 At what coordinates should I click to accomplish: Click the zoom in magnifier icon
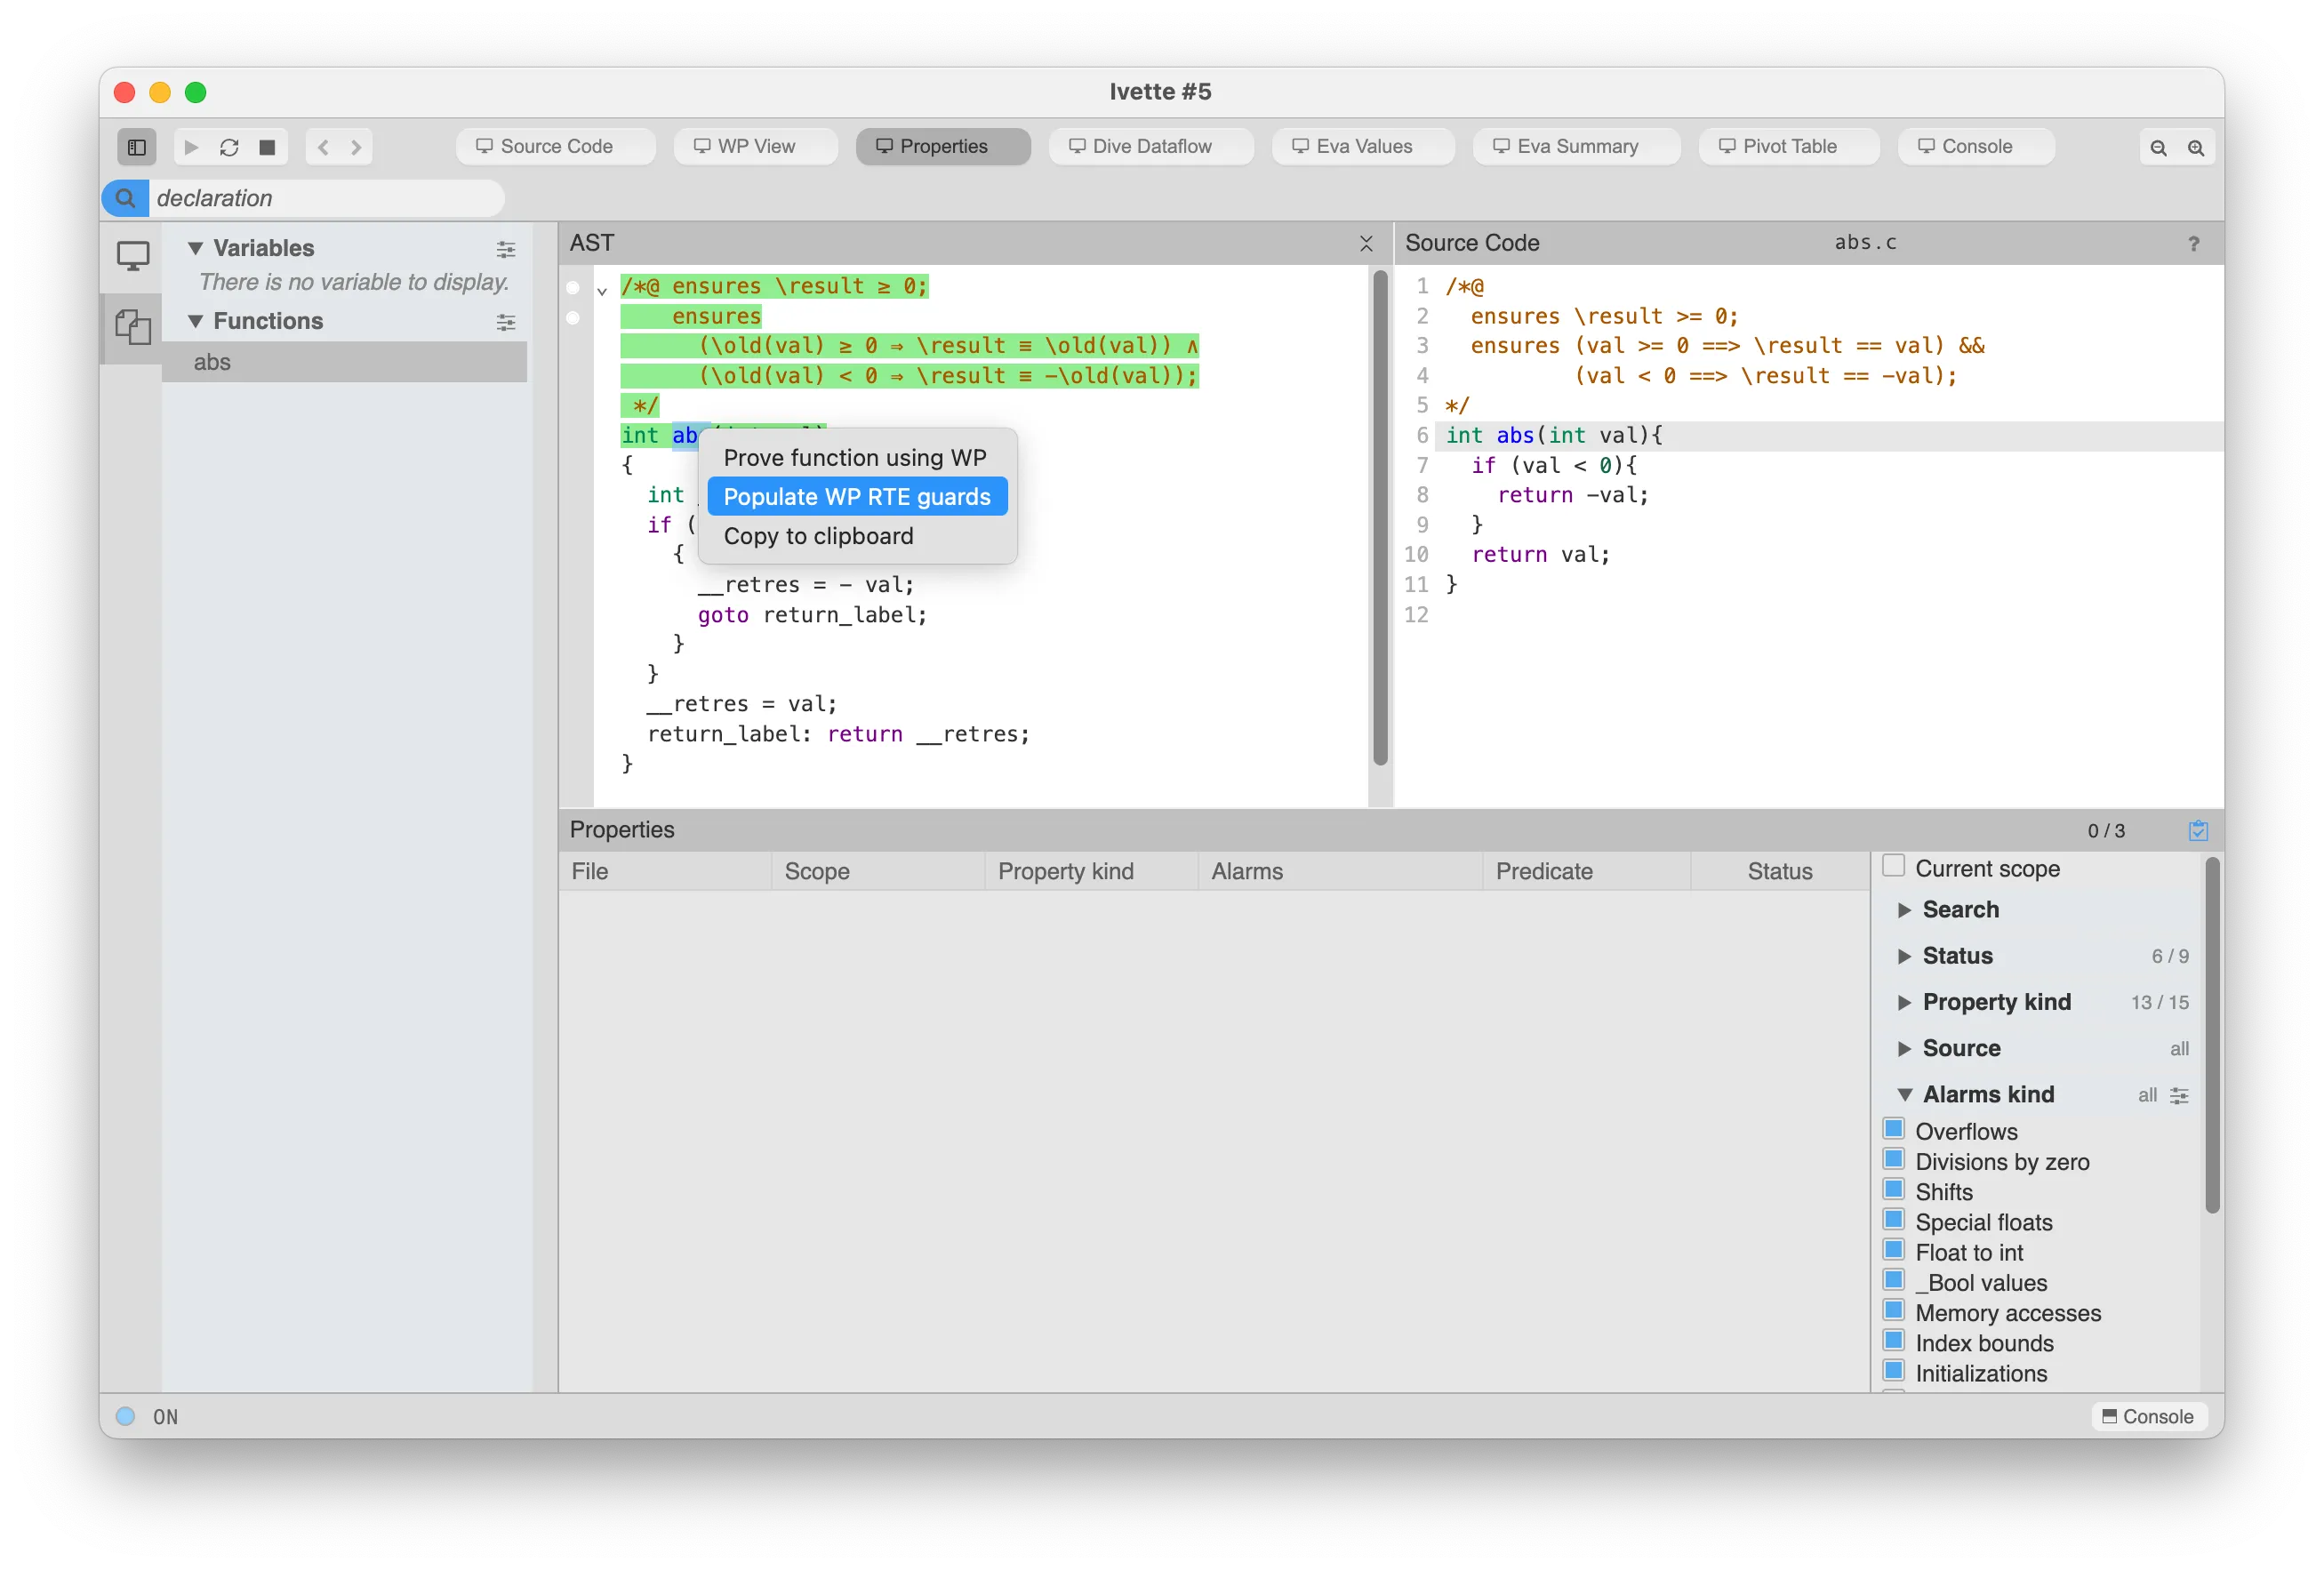point(2196,148)
